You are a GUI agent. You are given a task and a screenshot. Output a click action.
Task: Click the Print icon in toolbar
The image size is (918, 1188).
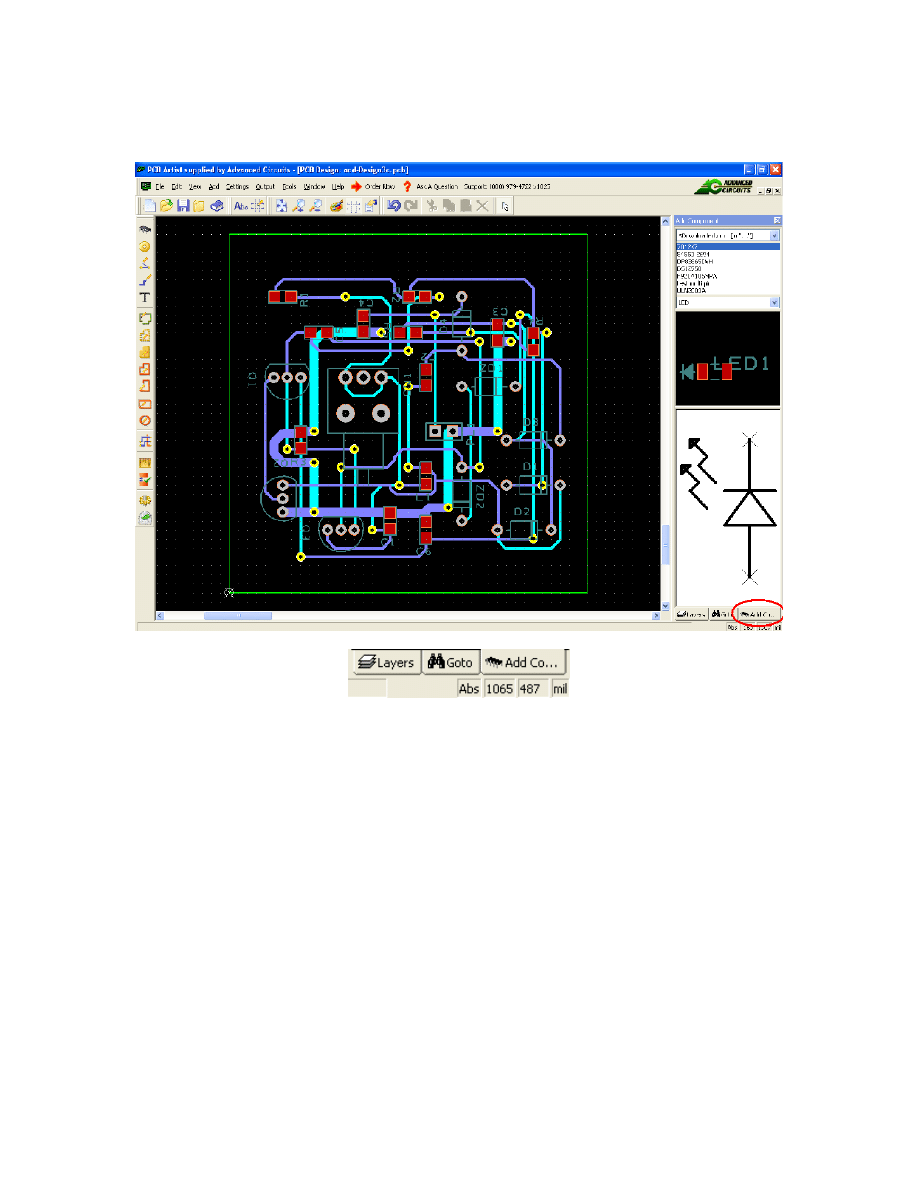(x=216, y=205)
